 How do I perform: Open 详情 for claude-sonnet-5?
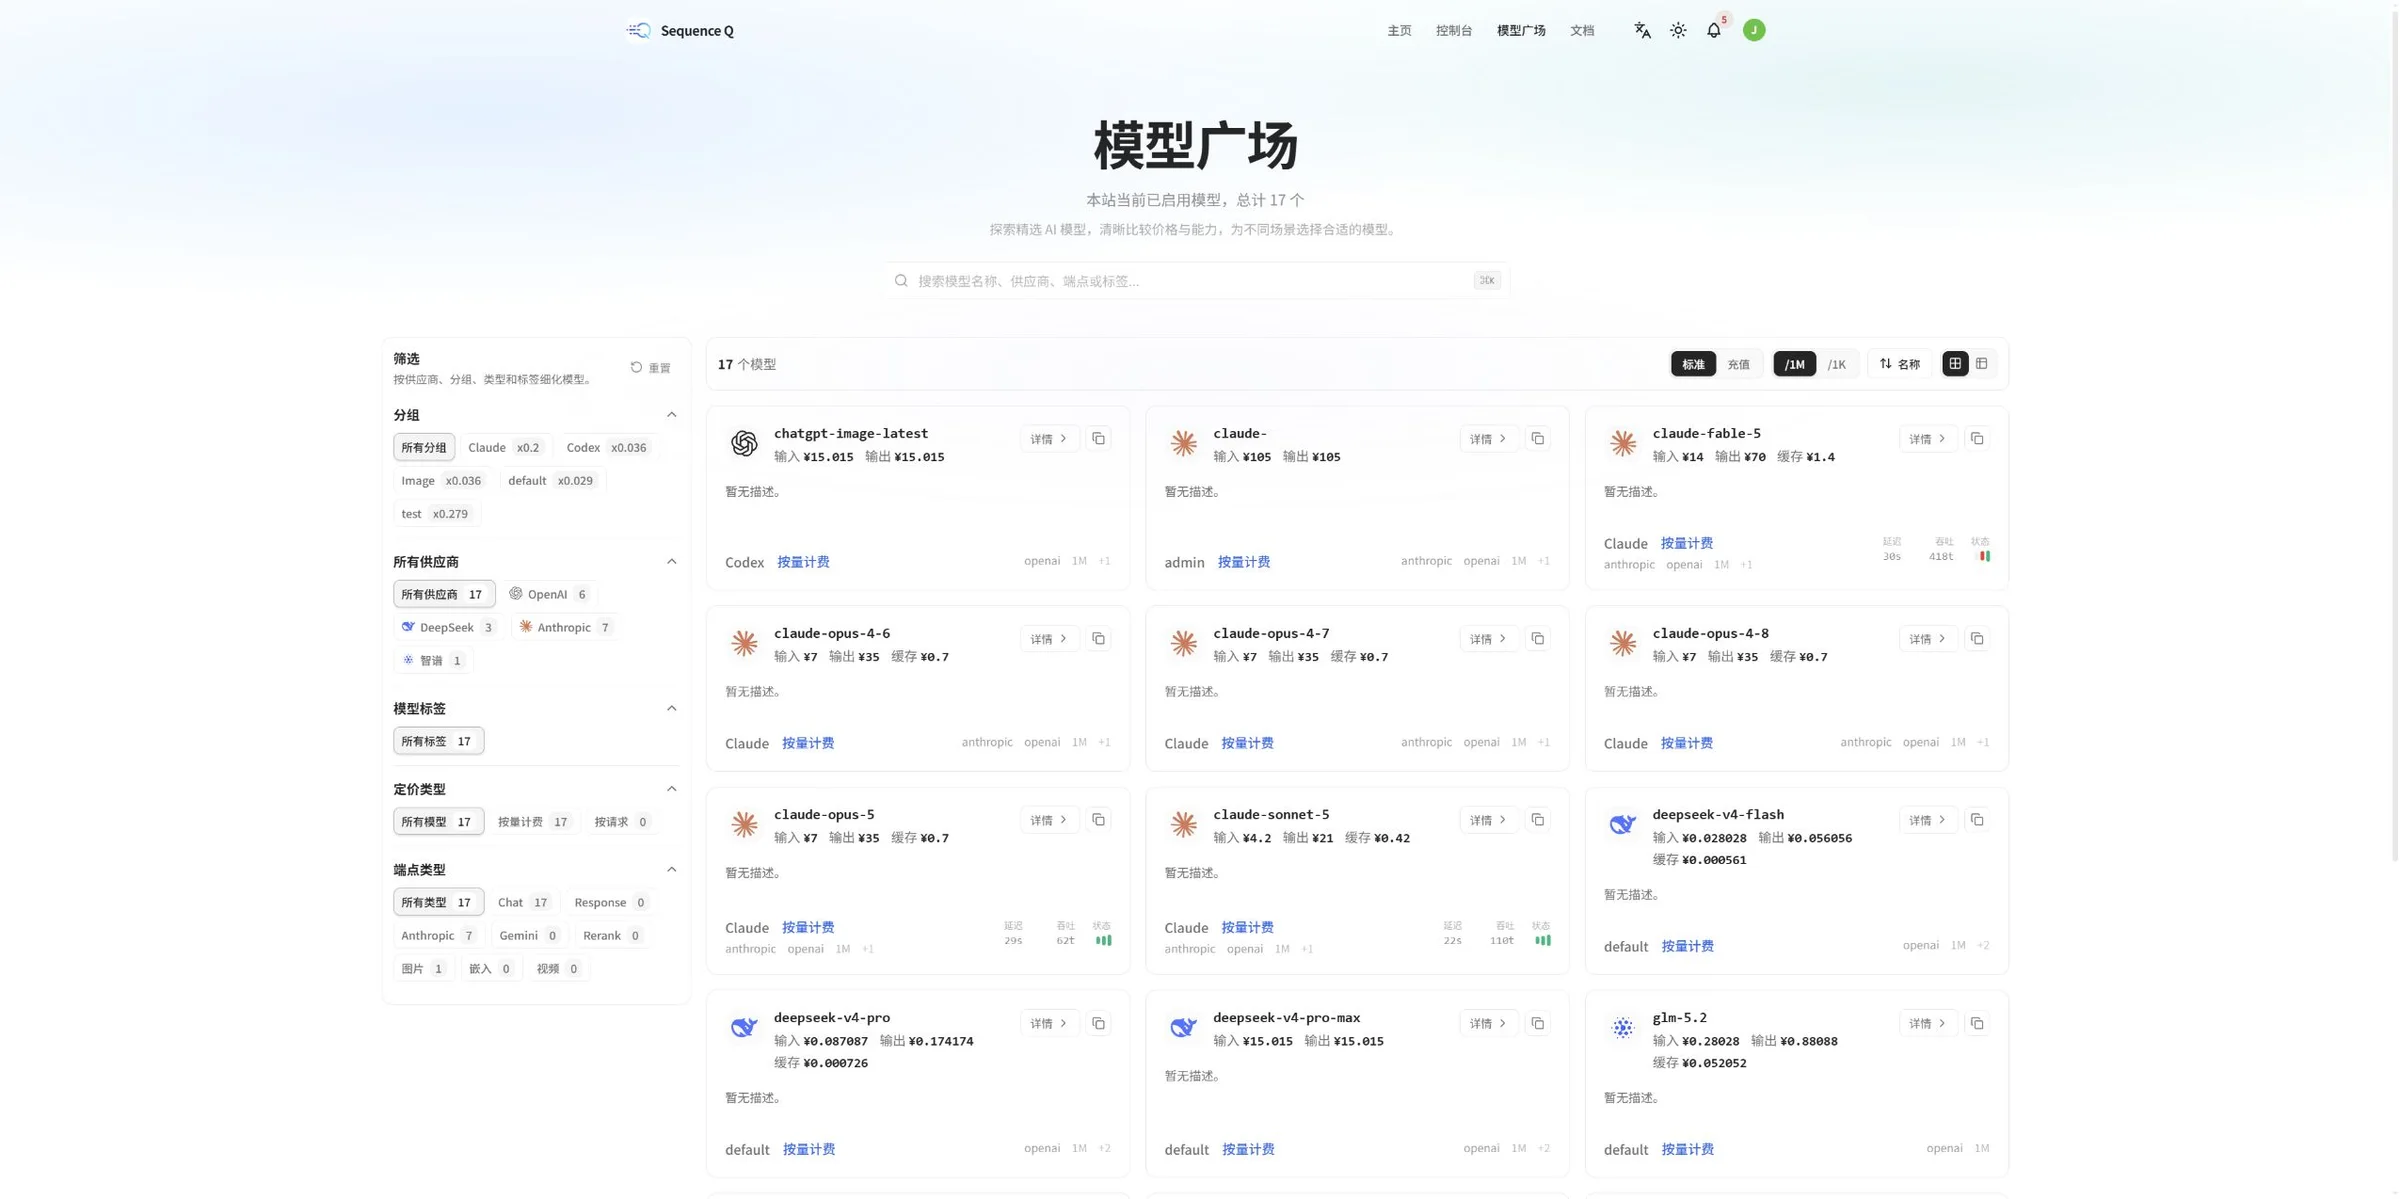click(x=1488, y=820)
